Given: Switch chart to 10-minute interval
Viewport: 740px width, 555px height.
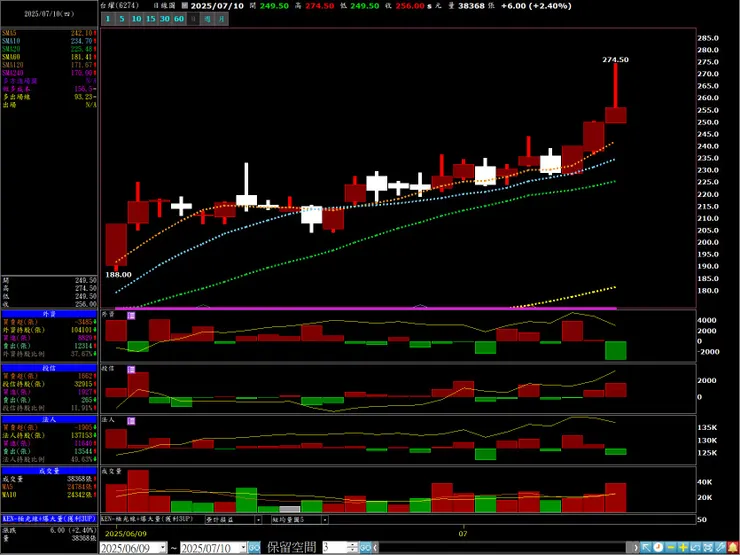Looking at the screenshot, I should (x=136, y=19).
